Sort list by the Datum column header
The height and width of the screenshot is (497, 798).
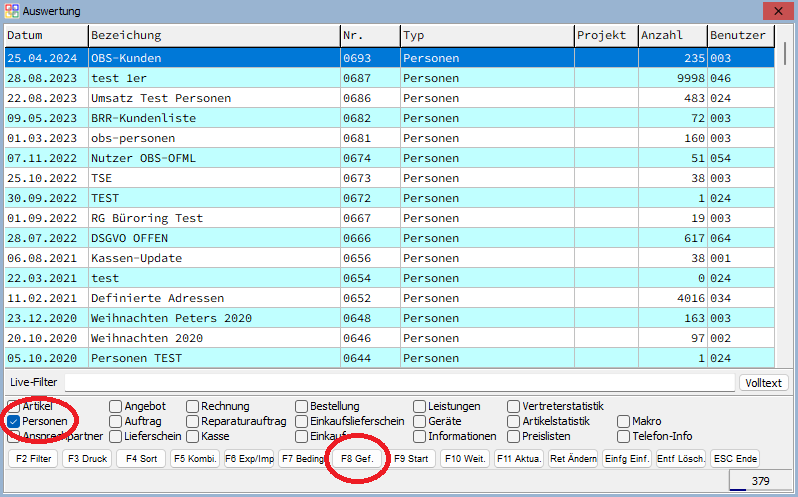44,35
